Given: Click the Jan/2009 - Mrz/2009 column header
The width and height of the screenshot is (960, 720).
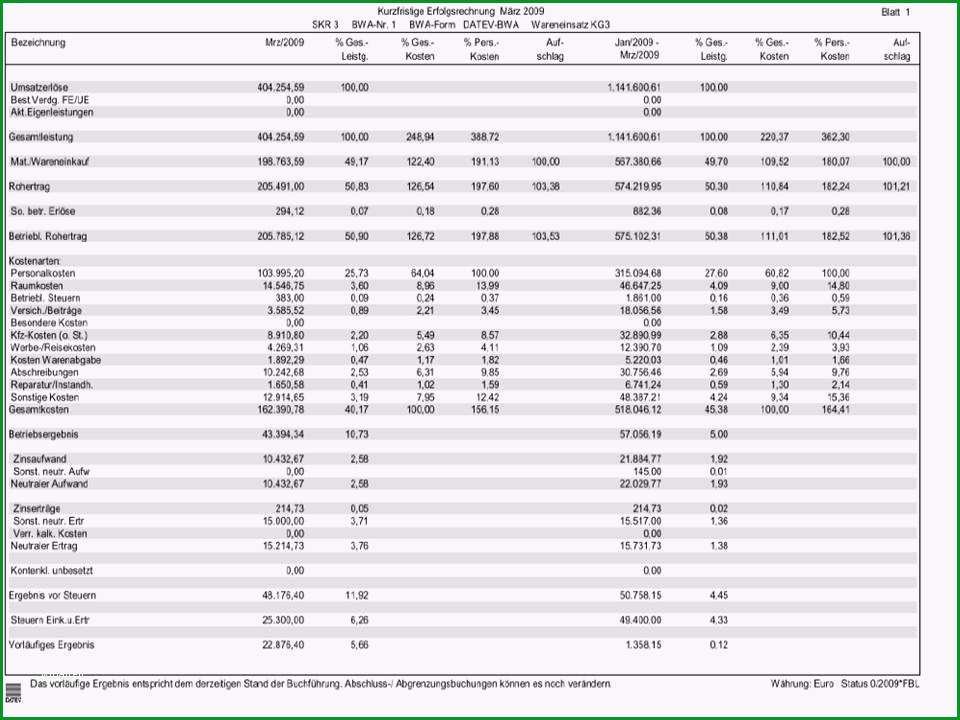Looking at the screenshot, I should pos(637,49).
